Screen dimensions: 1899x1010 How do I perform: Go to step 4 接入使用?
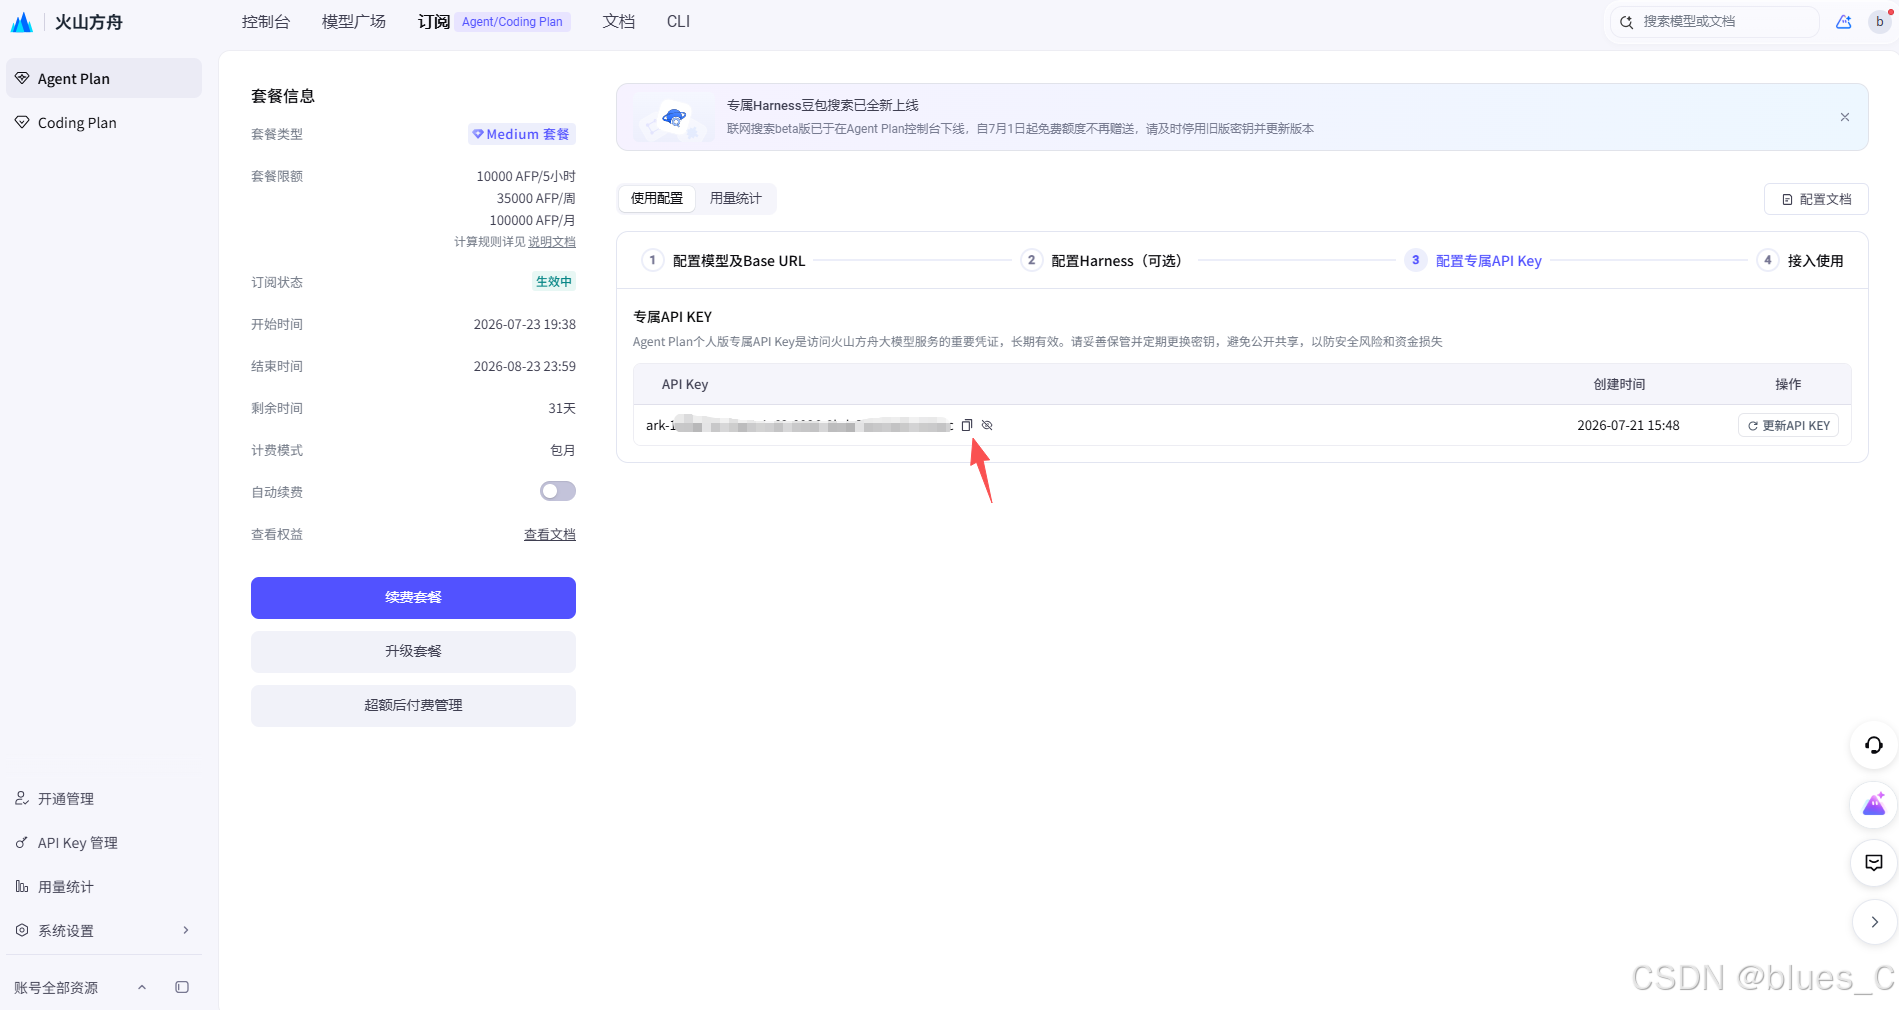click(1801, 260)
